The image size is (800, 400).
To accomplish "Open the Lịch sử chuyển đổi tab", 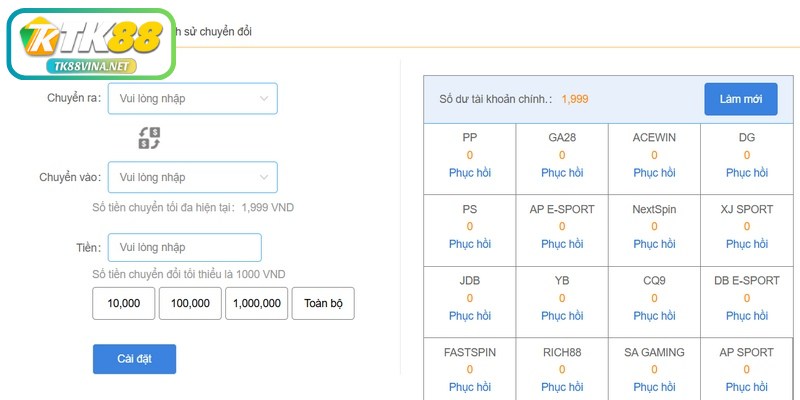I will click(x=215, y=31).
